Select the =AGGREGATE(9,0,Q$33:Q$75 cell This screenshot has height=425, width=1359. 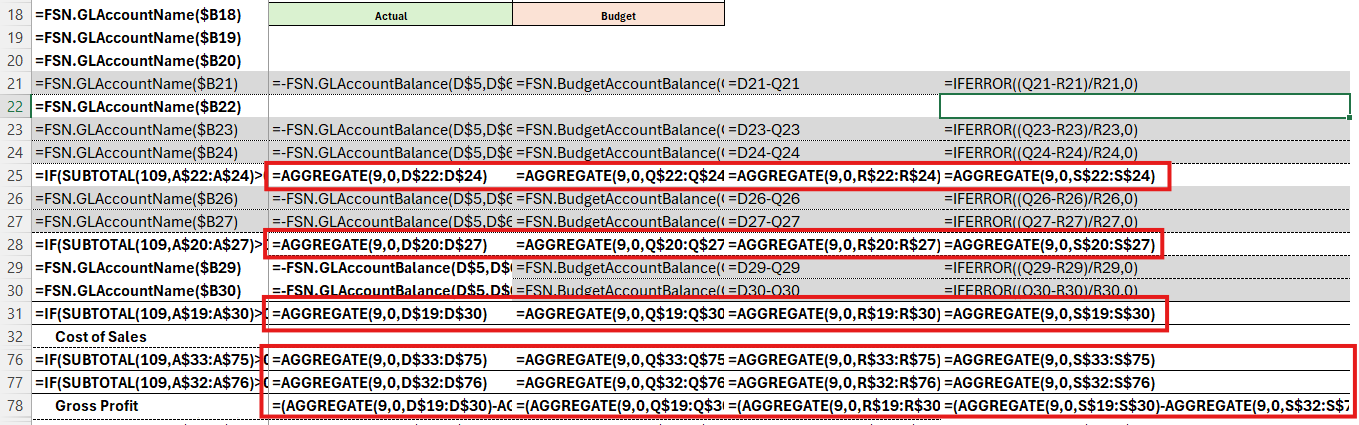(x=620, y=360)
